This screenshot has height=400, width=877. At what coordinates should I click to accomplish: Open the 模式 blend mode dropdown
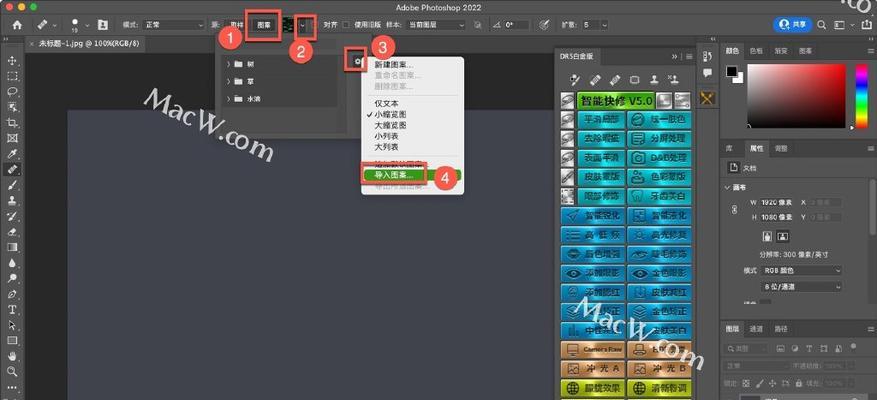[174, 25]
